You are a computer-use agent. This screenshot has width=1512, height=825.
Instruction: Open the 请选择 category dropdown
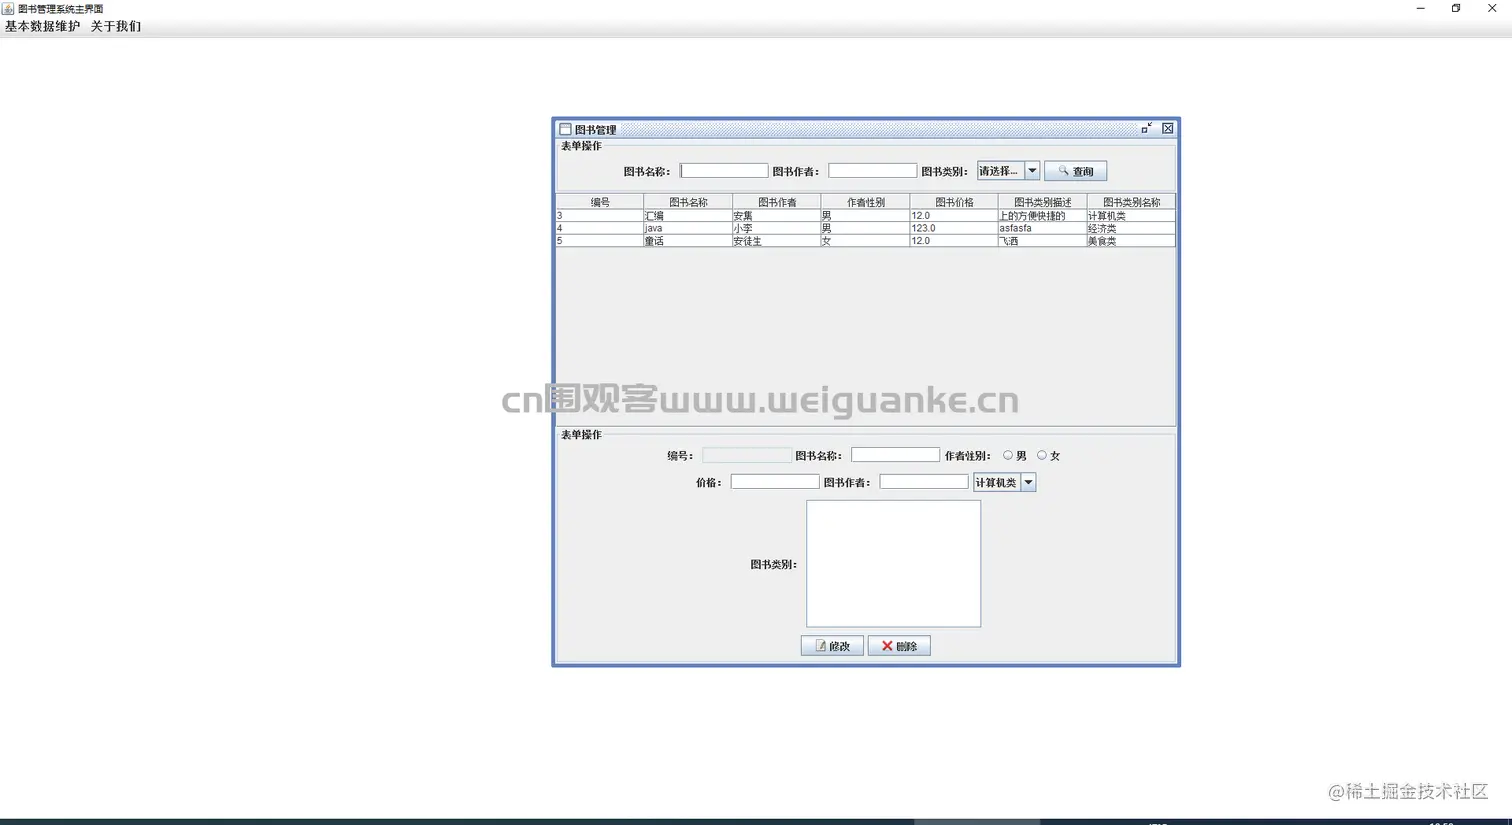(1008, 171)
